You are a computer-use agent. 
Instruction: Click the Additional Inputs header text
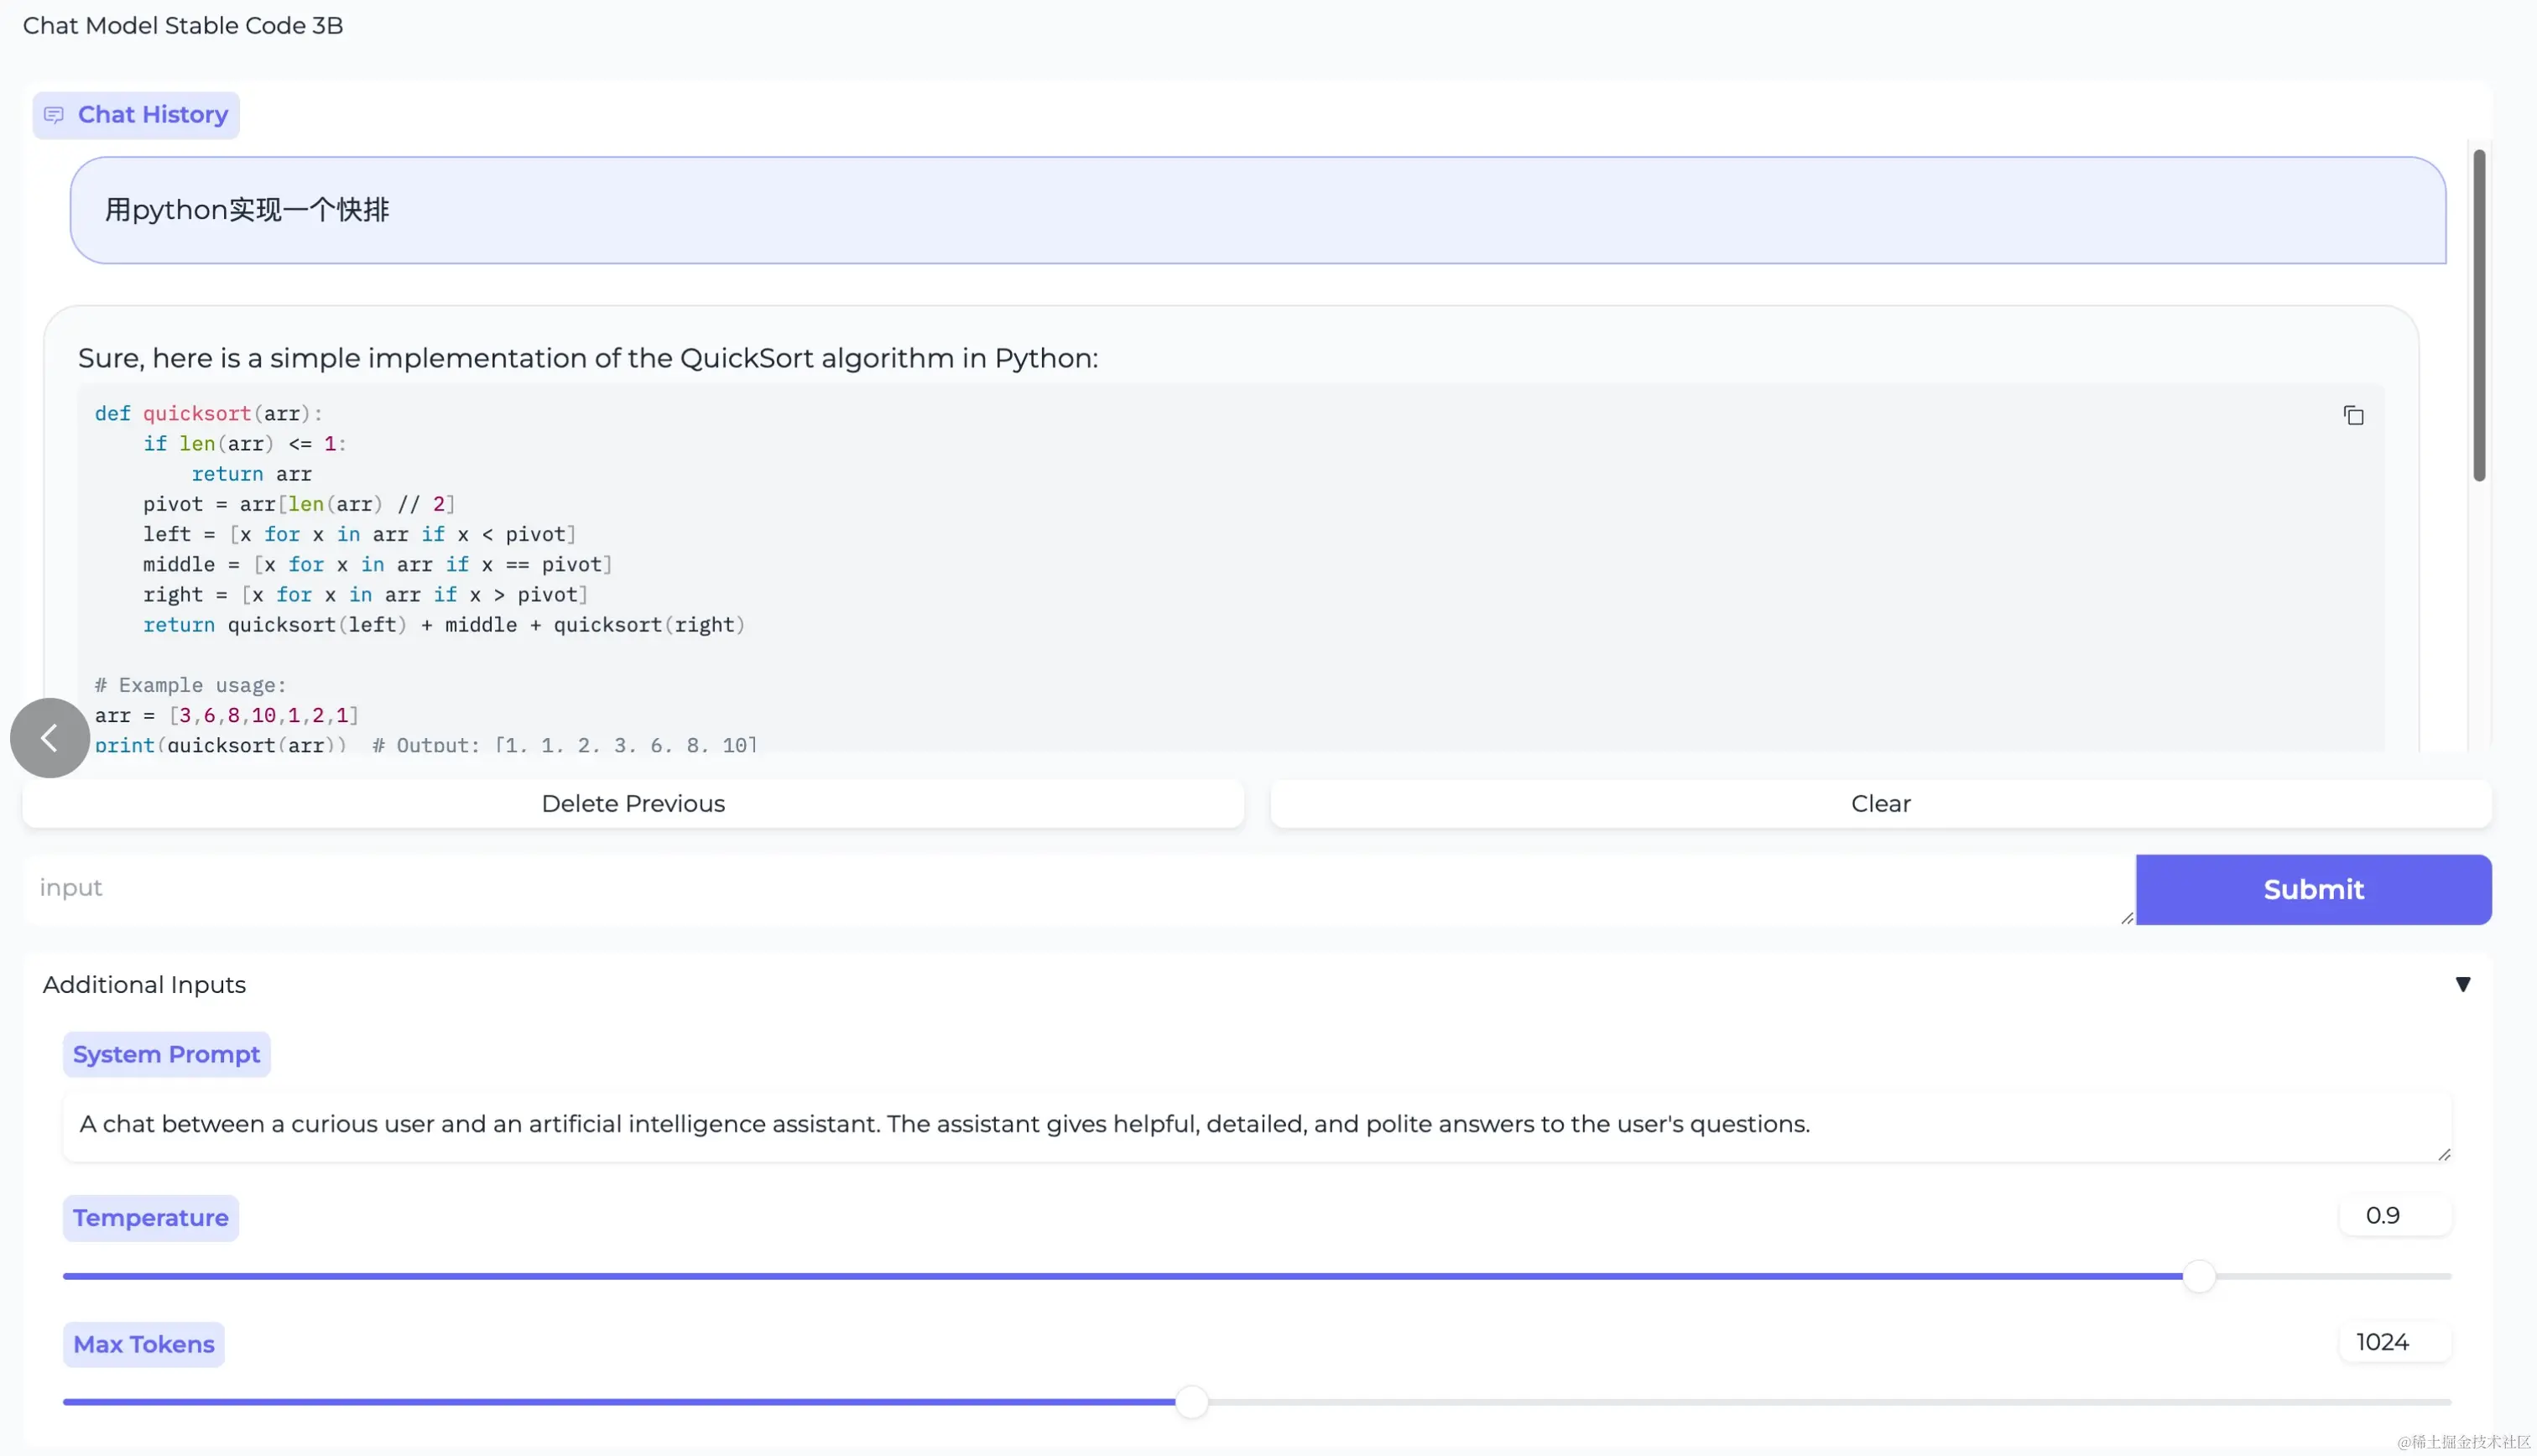[144, 984]
